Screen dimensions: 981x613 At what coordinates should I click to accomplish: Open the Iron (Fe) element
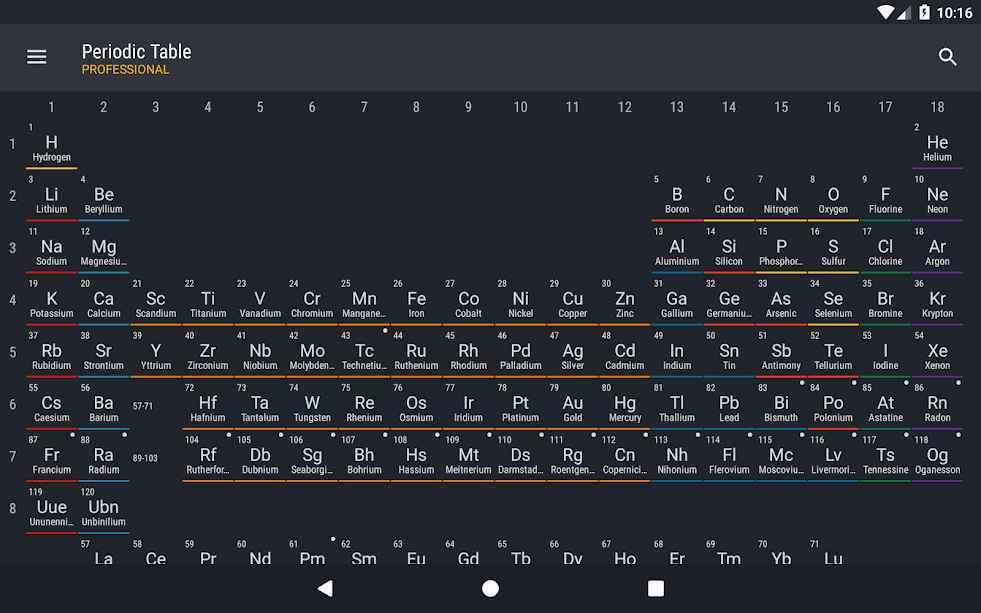(416, 303)
